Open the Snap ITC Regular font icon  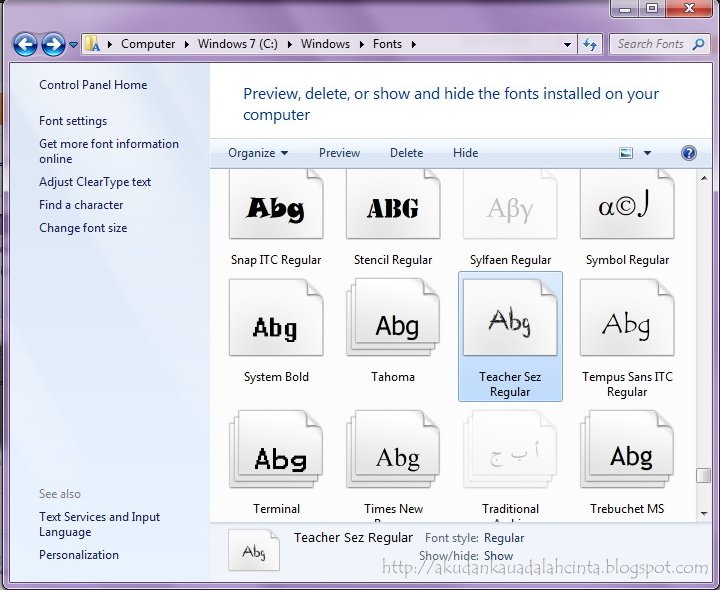276,207
